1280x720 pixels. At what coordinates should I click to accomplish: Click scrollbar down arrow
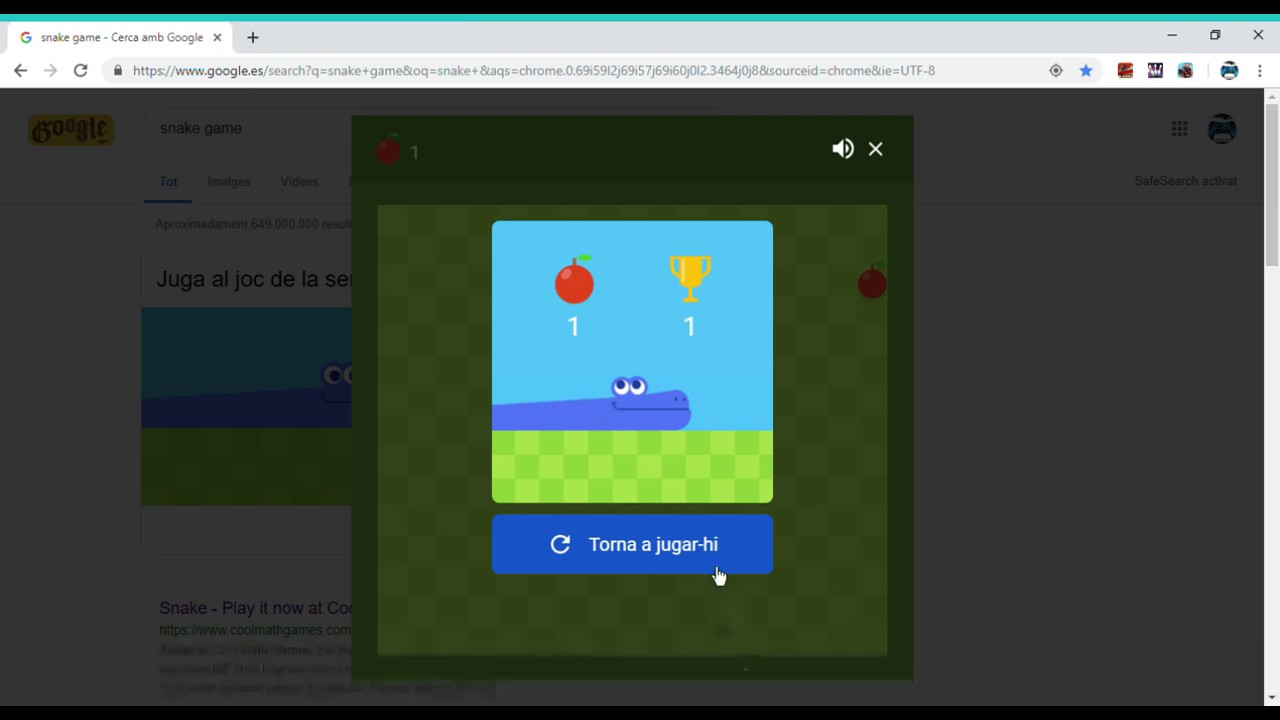(x=1272, y=697)
